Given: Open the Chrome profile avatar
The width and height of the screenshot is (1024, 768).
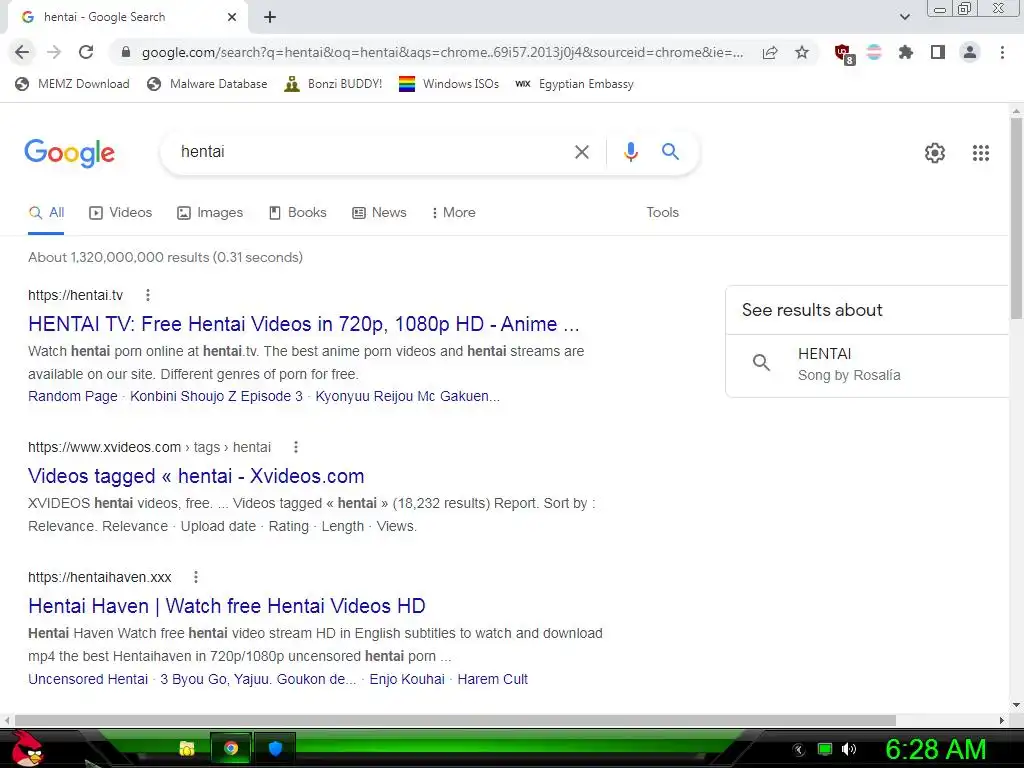Looking at the screenshot, I should tap(970, 52).
